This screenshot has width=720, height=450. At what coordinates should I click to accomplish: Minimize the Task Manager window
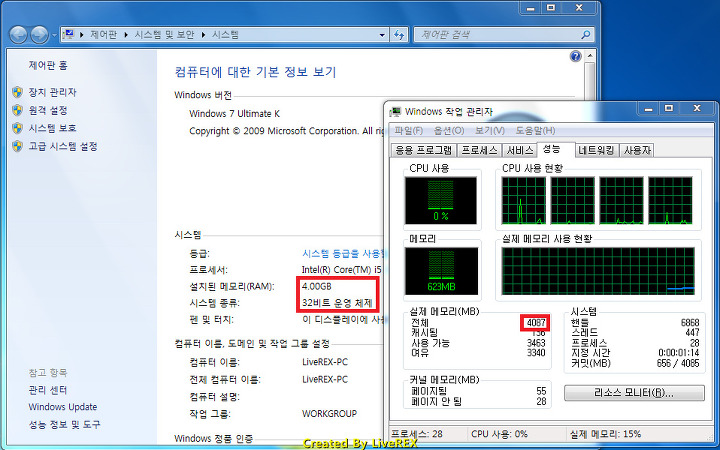pos(648,109)
